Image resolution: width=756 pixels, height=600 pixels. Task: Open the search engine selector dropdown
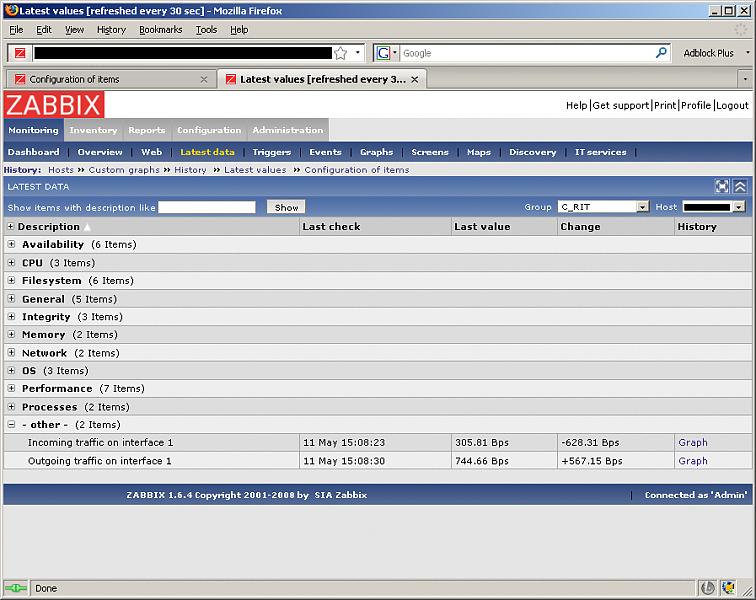[387, 53]
